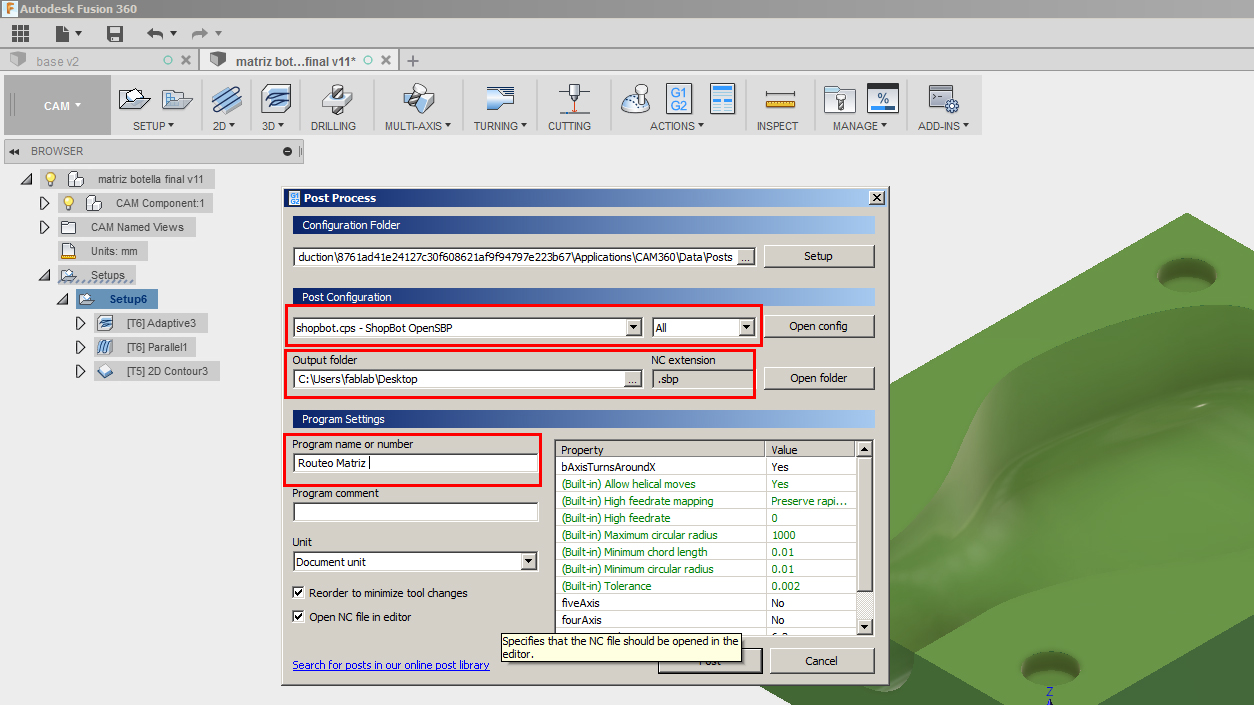The image size is (1254, 705).
Task: Toggle lightbulb visibility for CAM Component:1
Action: [69, 203]
